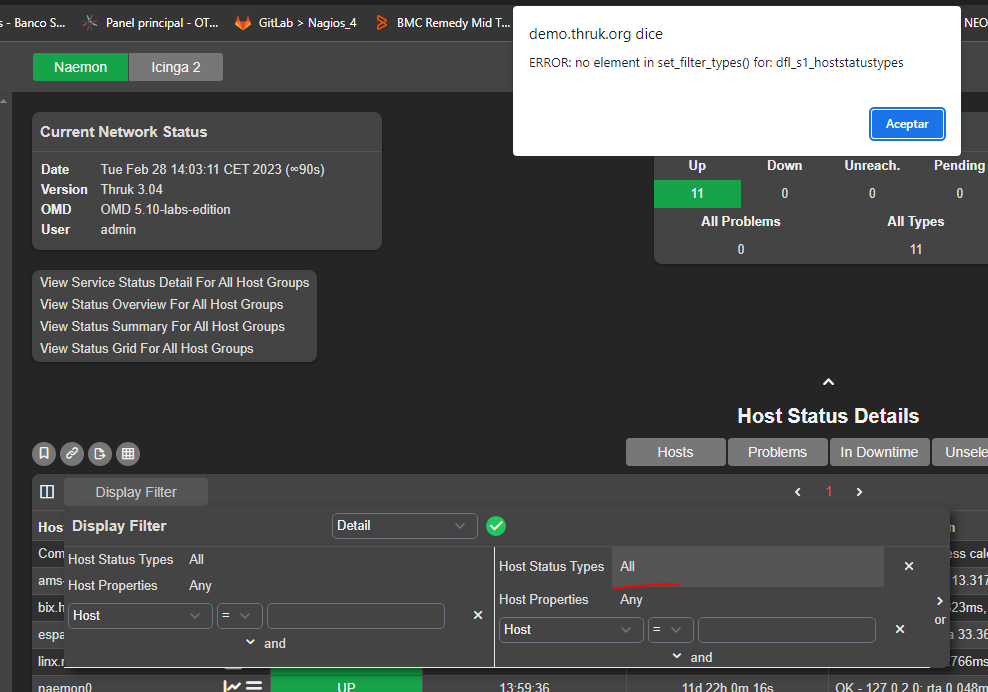Open BMC Remedy Mid T... bookmark
This screenshot has height=692, width=988.
(443, 23)
